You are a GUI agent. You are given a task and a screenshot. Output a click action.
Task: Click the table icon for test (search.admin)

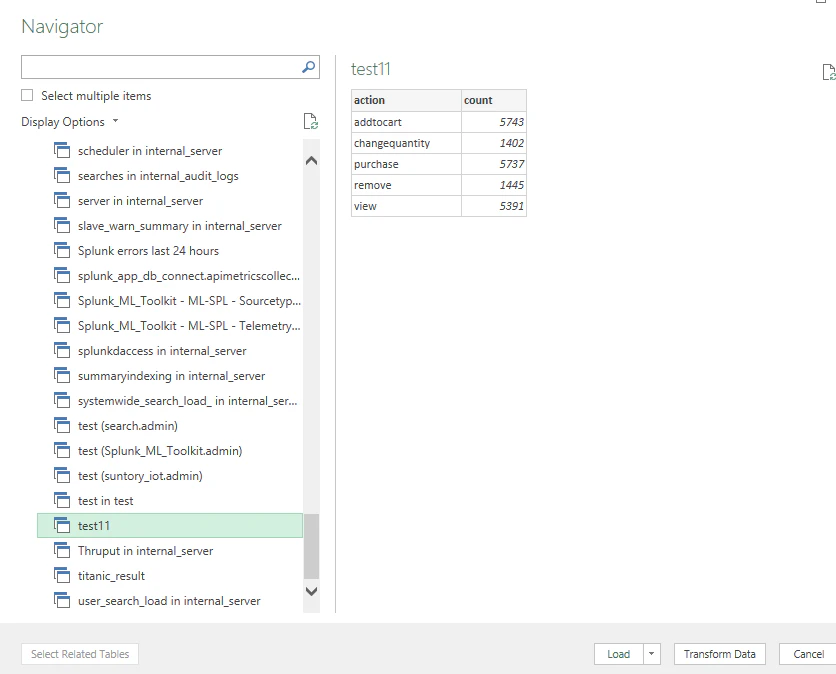click(62, 426)
